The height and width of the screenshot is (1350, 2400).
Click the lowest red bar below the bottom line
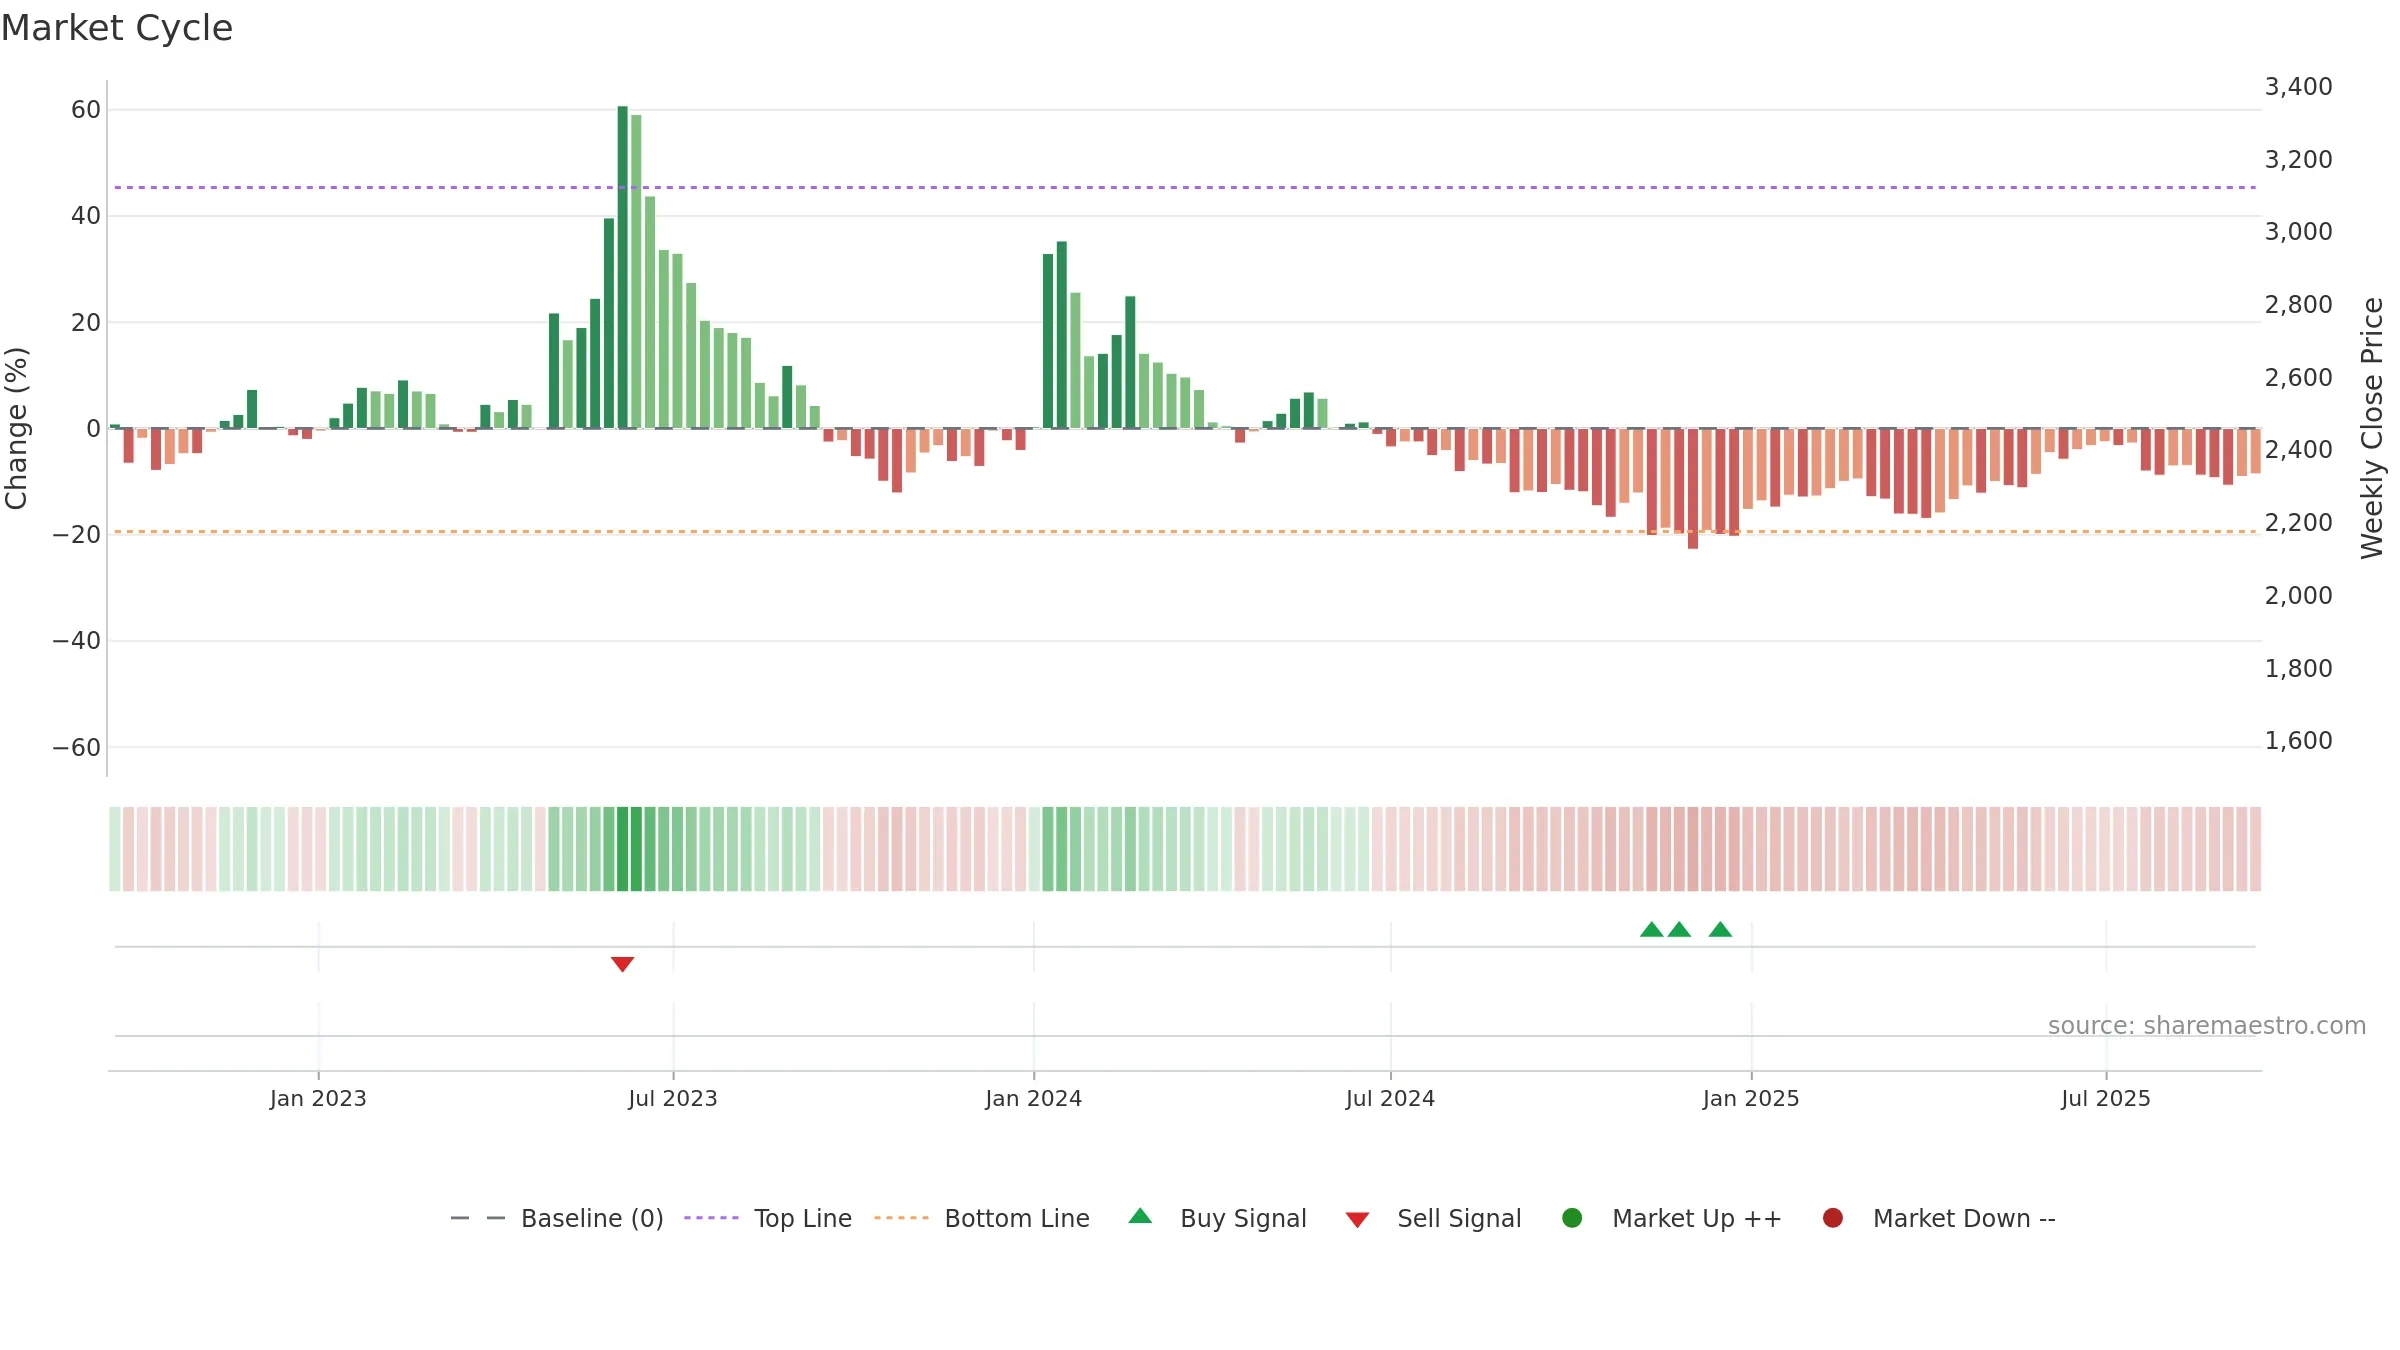[1693, 488]
